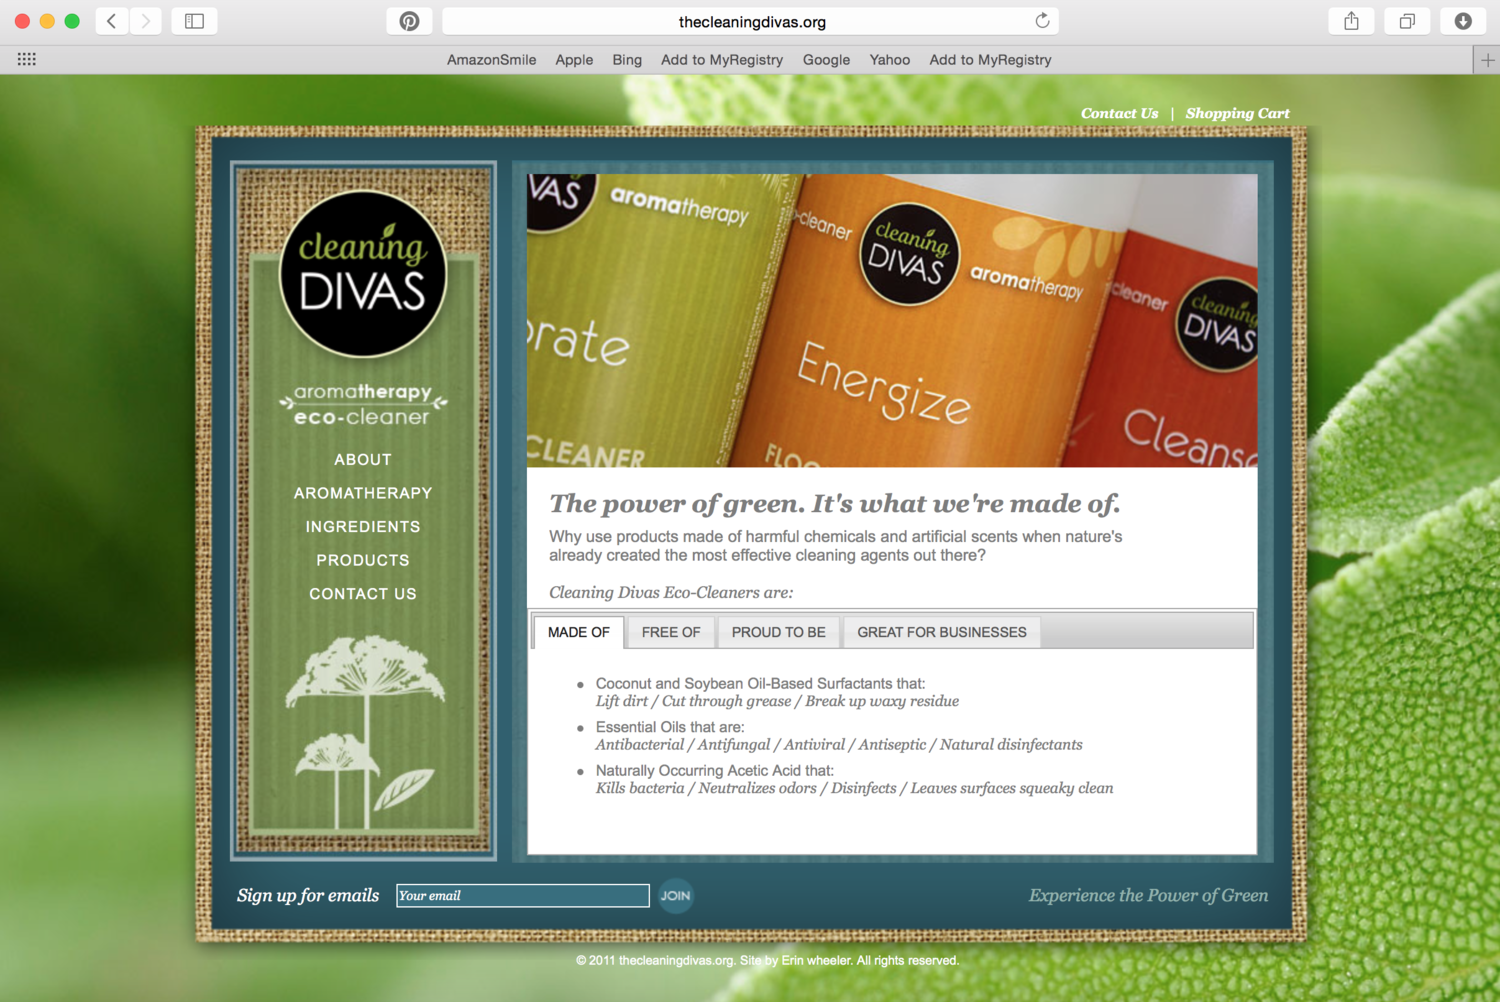Image resolution: width=1500 pixels, height=1002 pixels.
Task: Minimize window with the yellow button
Action: 47,21
